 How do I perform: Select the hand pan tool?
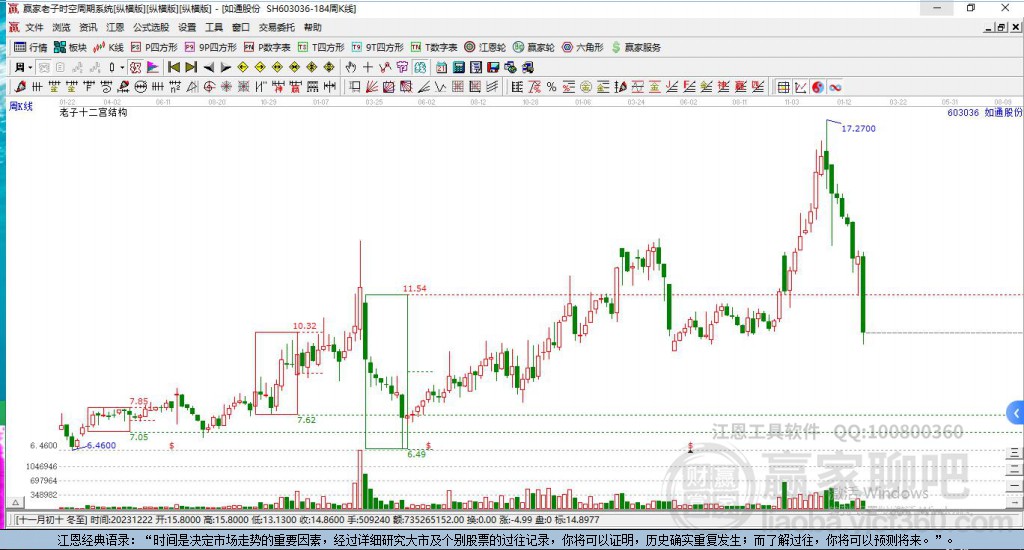click(351, 67)
